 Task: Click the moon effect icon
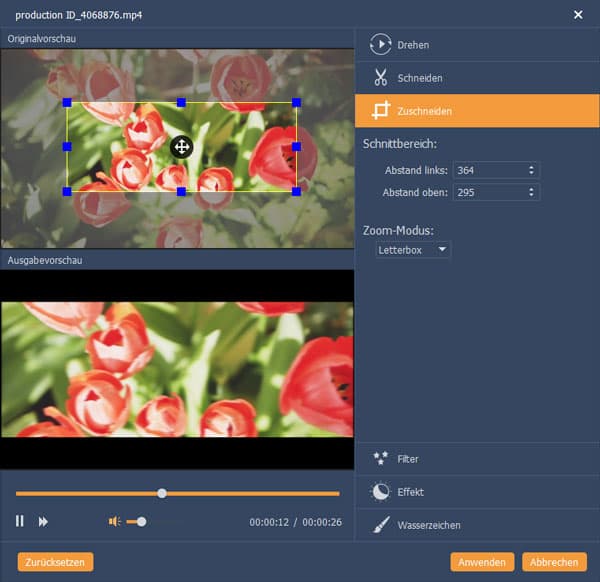coord(381,492)
